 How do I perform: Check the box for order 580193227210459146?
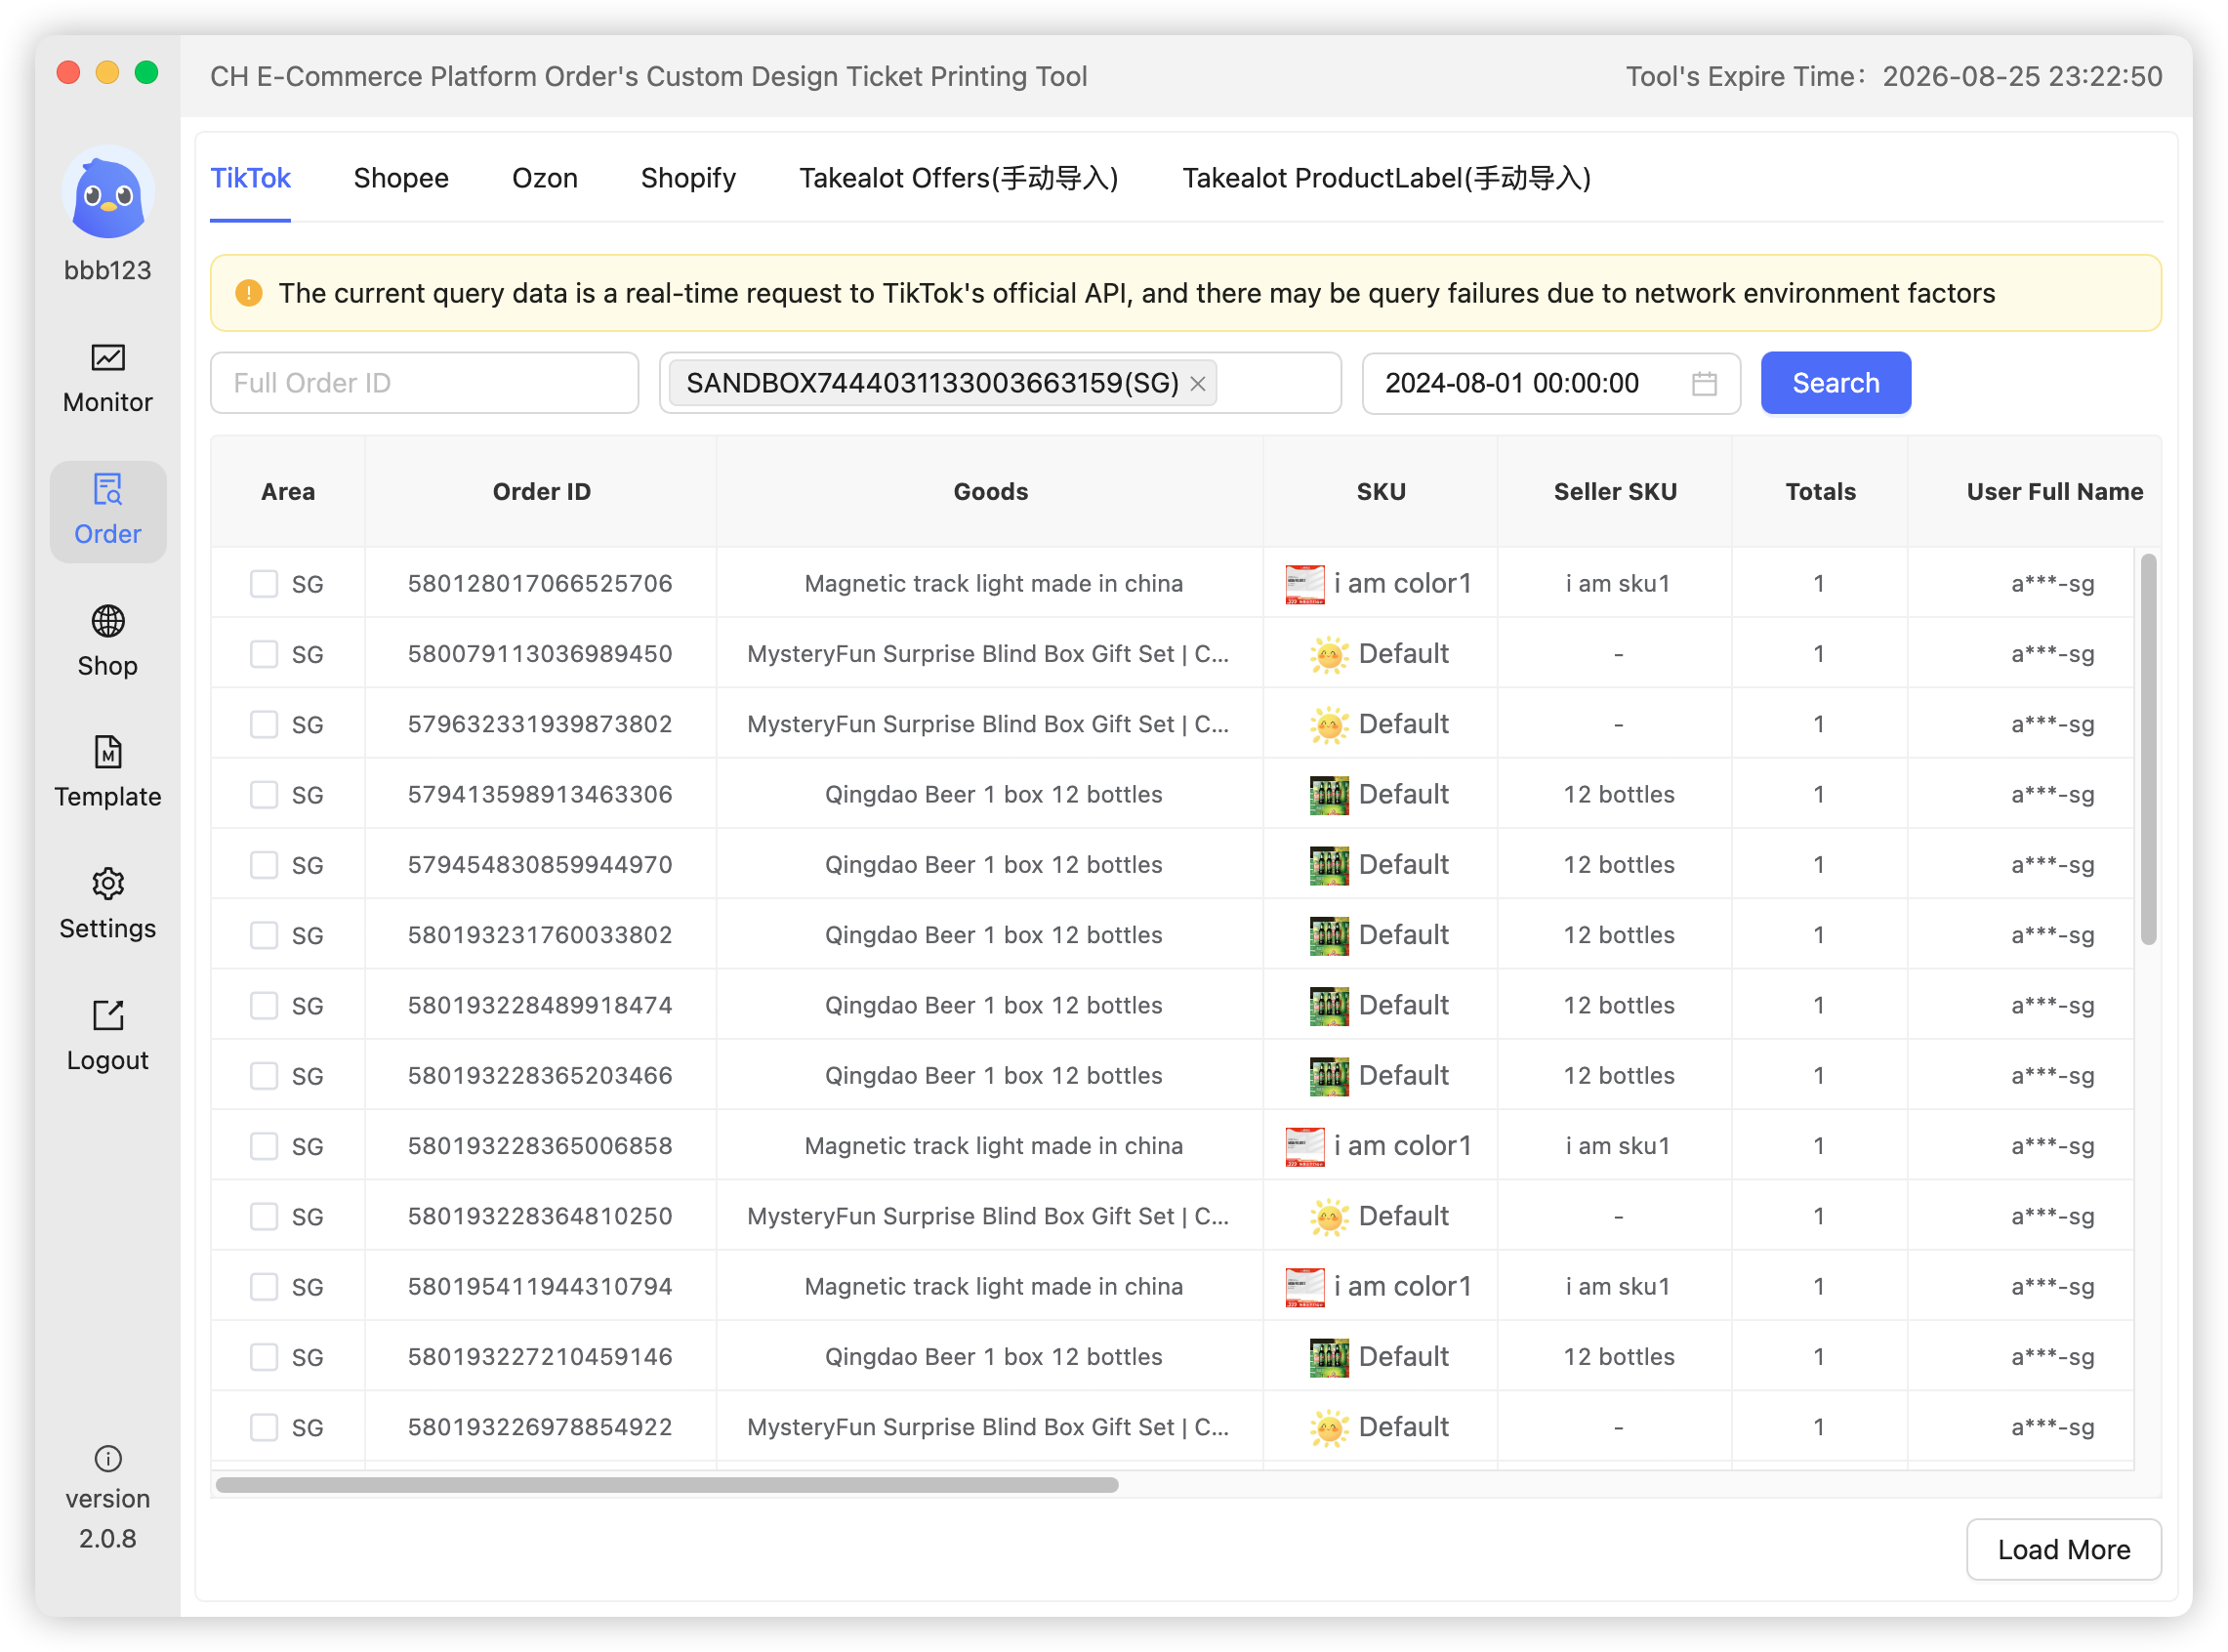pos(264,1358)
